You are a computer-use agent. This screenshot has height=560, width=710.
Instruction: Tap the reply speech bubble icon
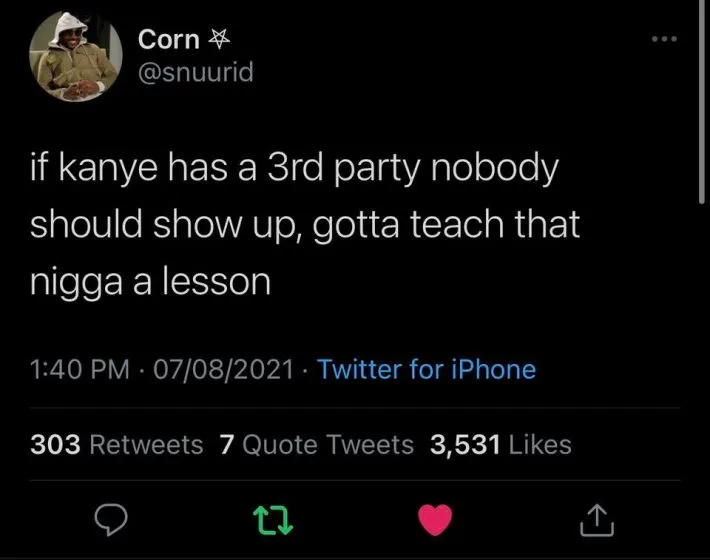pyautogui.click(x=111, y=520)
